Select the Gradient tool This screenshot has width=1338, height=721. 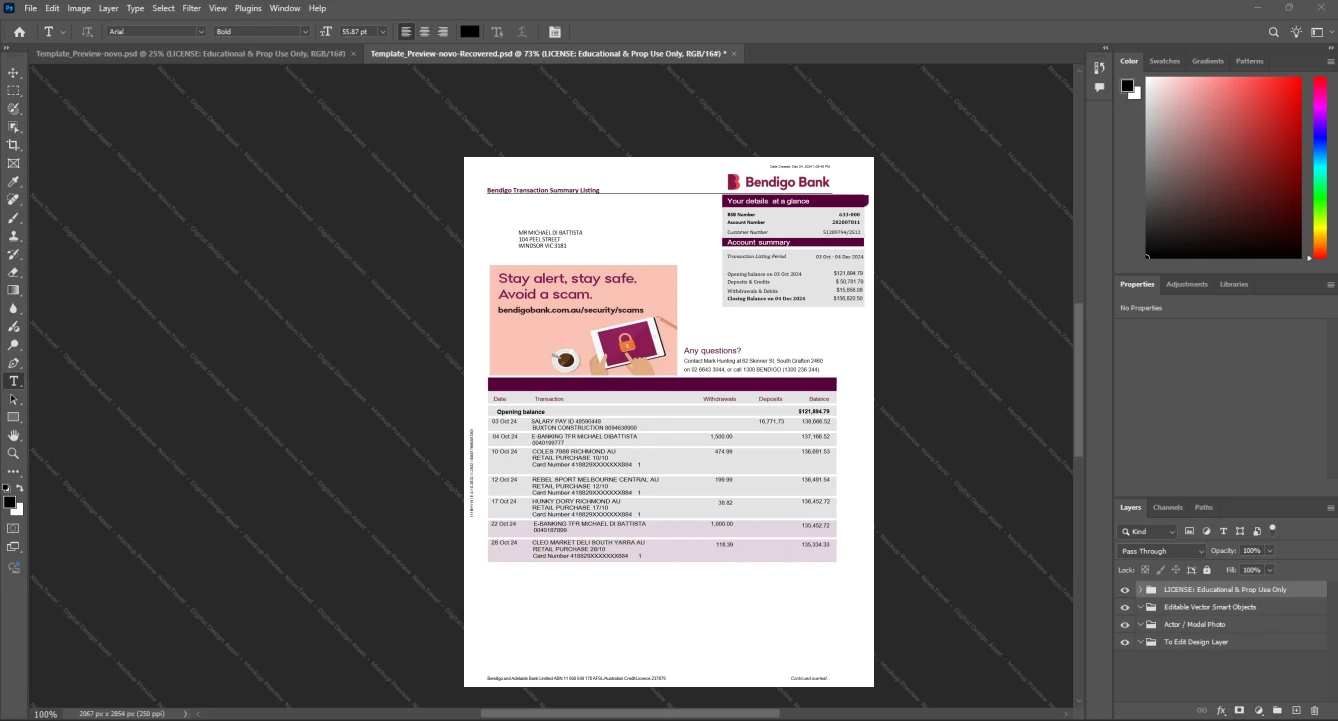(14, 290)
